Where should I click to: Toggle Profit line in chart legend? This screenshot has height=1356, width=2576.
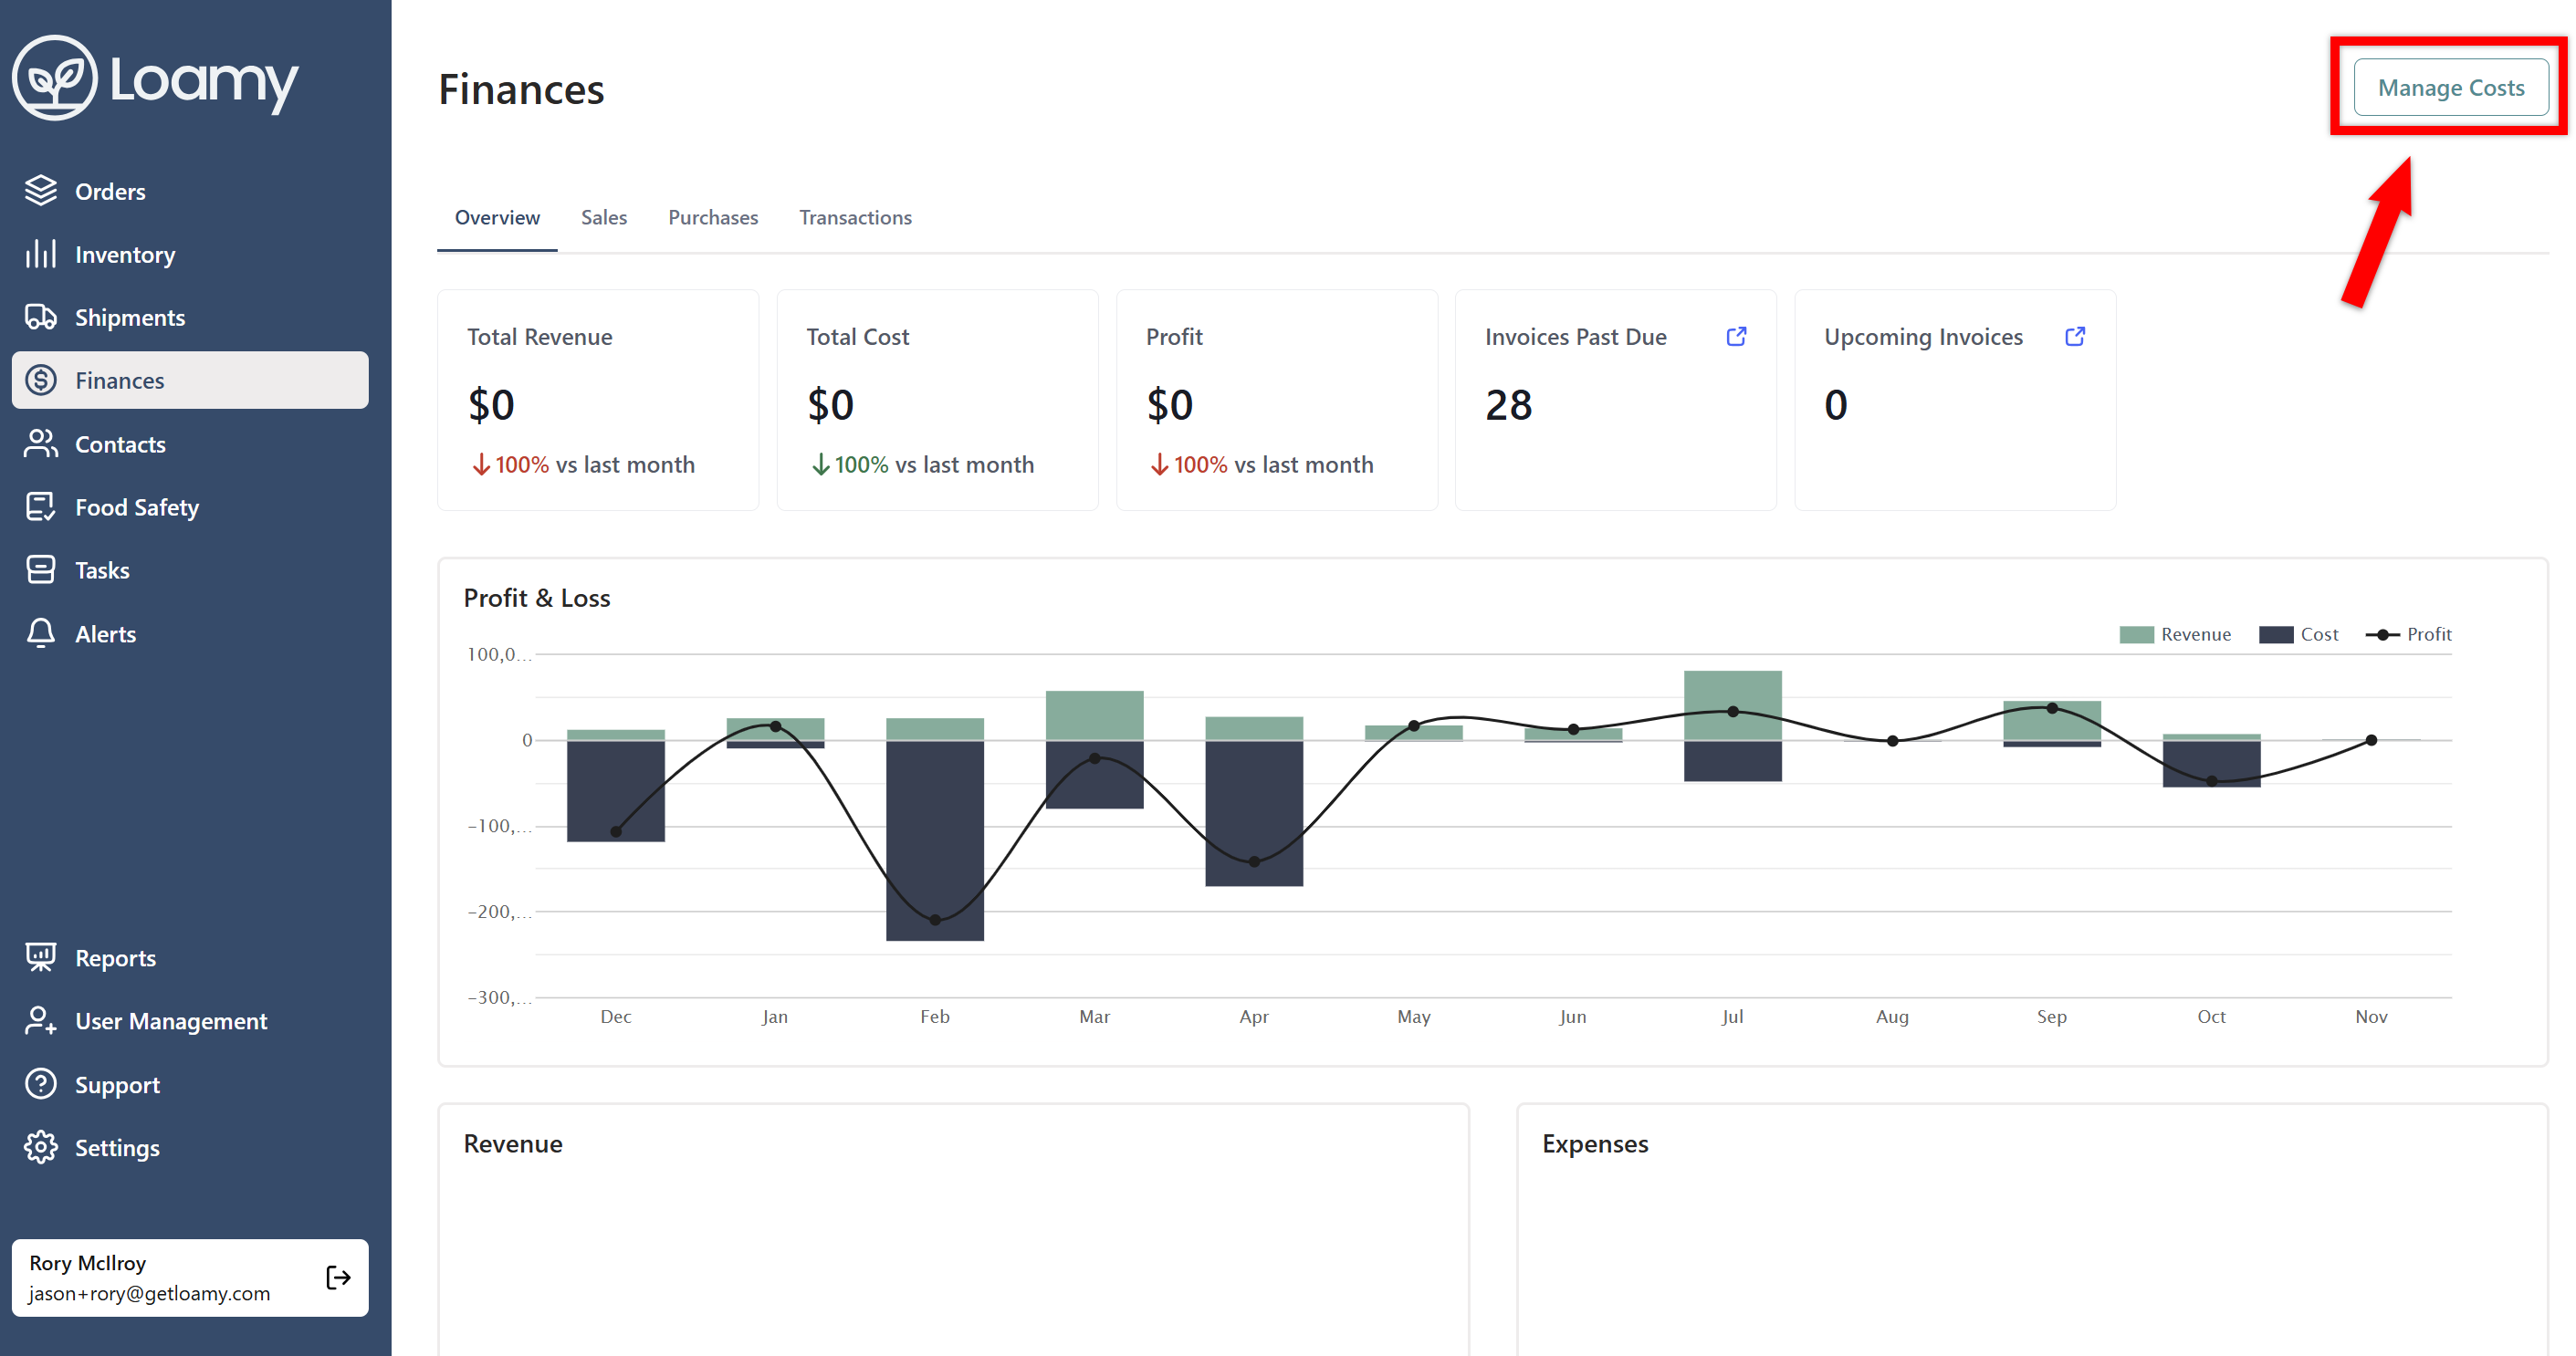(x=2408, y=634)
